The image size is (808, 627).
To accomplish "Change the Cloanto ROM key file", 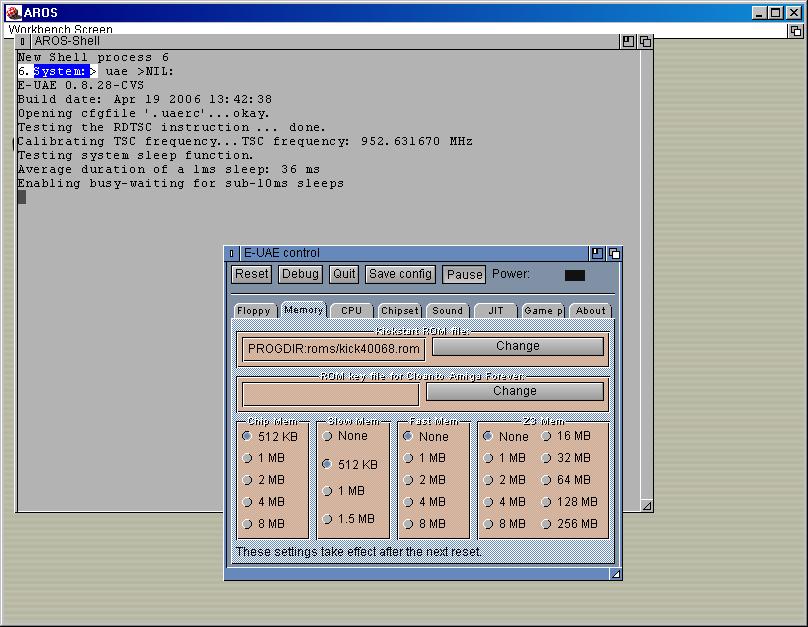I will [515, 391].
